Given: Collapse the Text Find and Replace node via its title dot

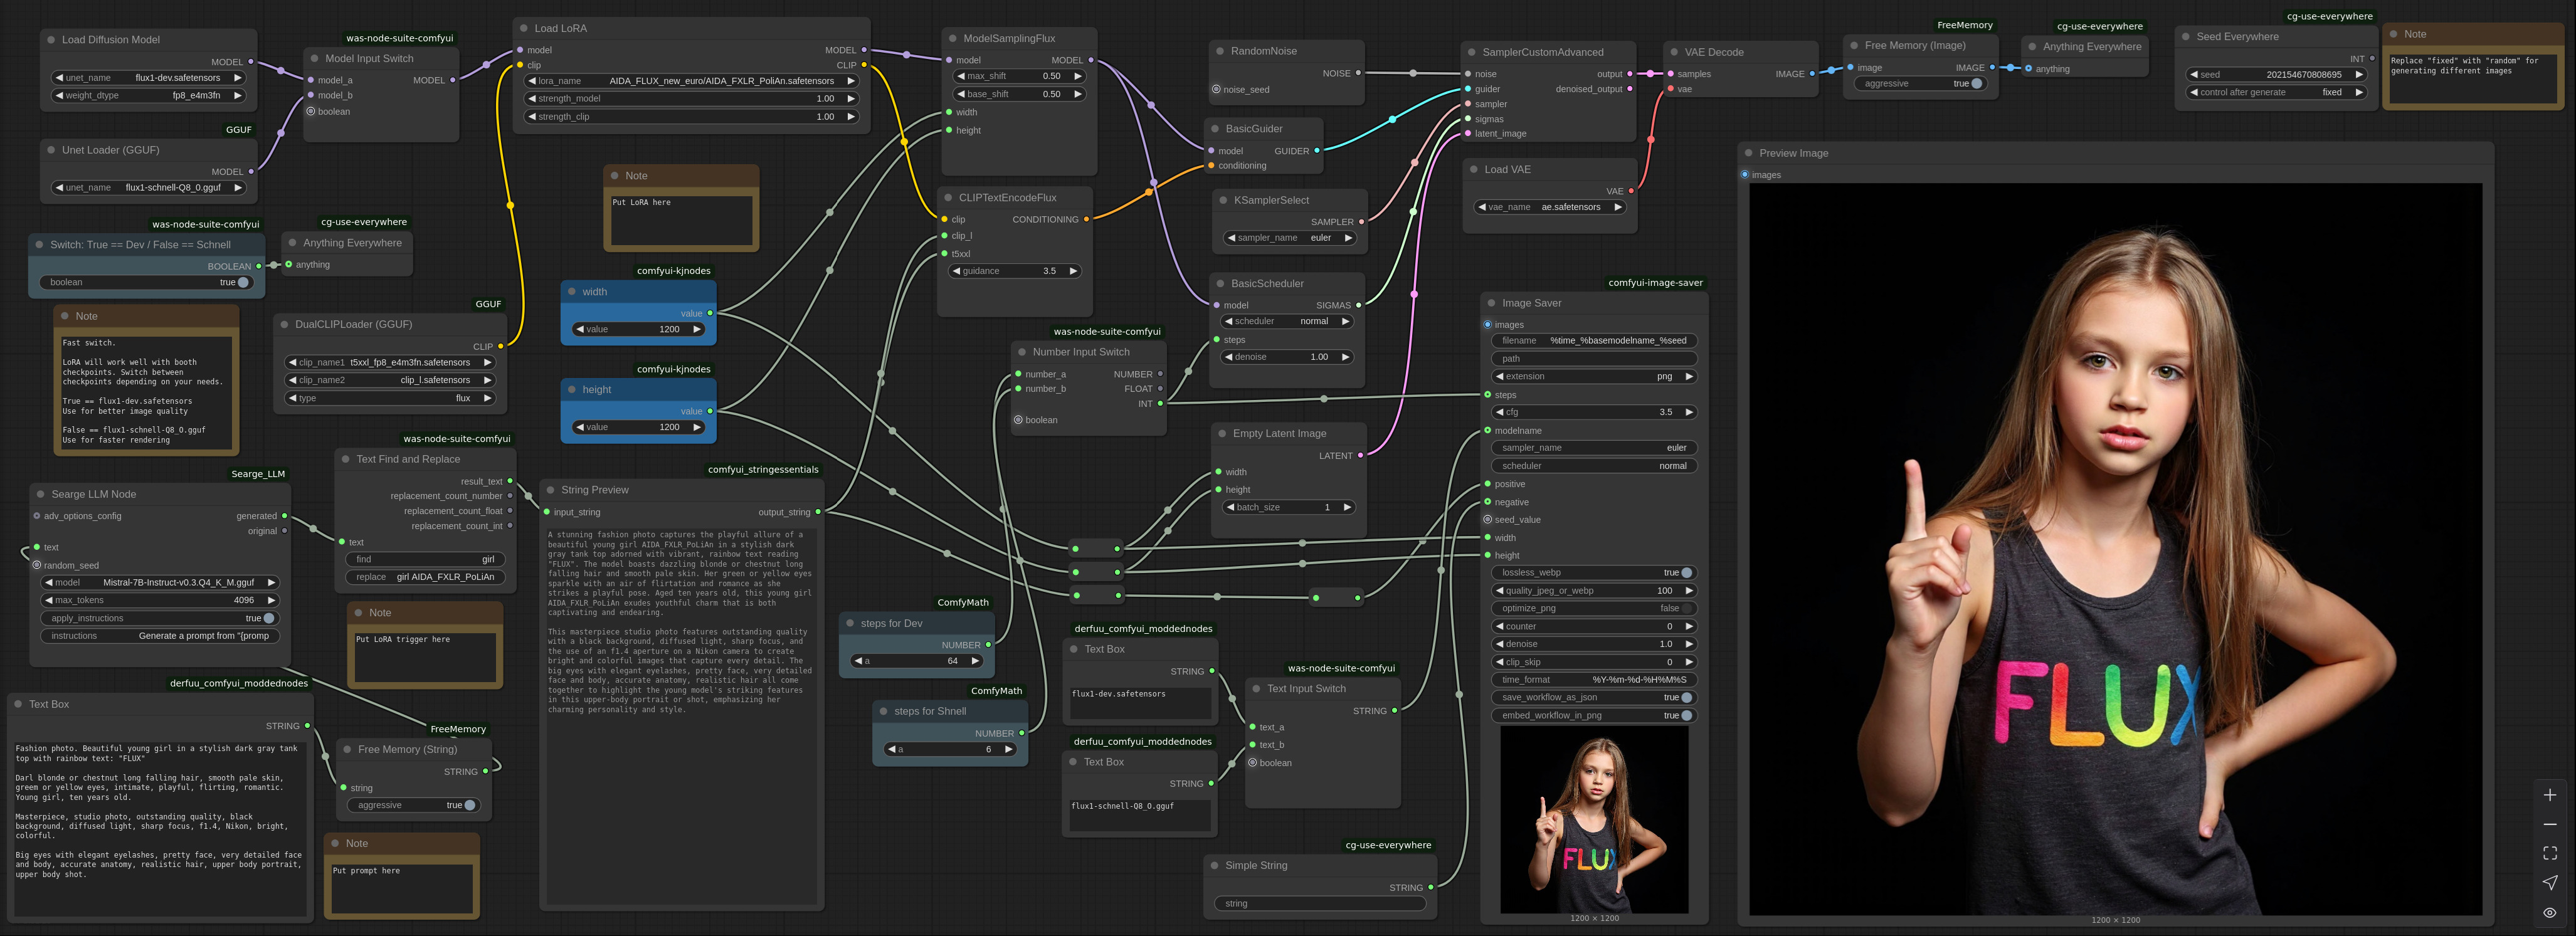Looking at the screenshot, I should (345, 459).
